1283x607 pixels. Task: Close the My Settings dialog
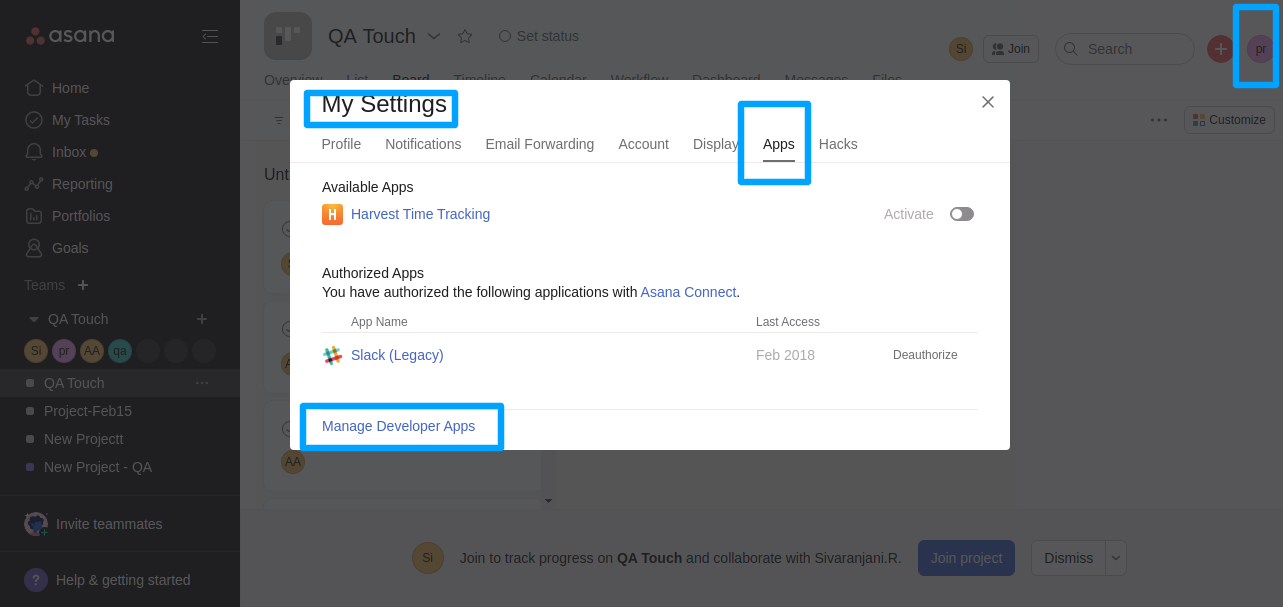point(987,102)
